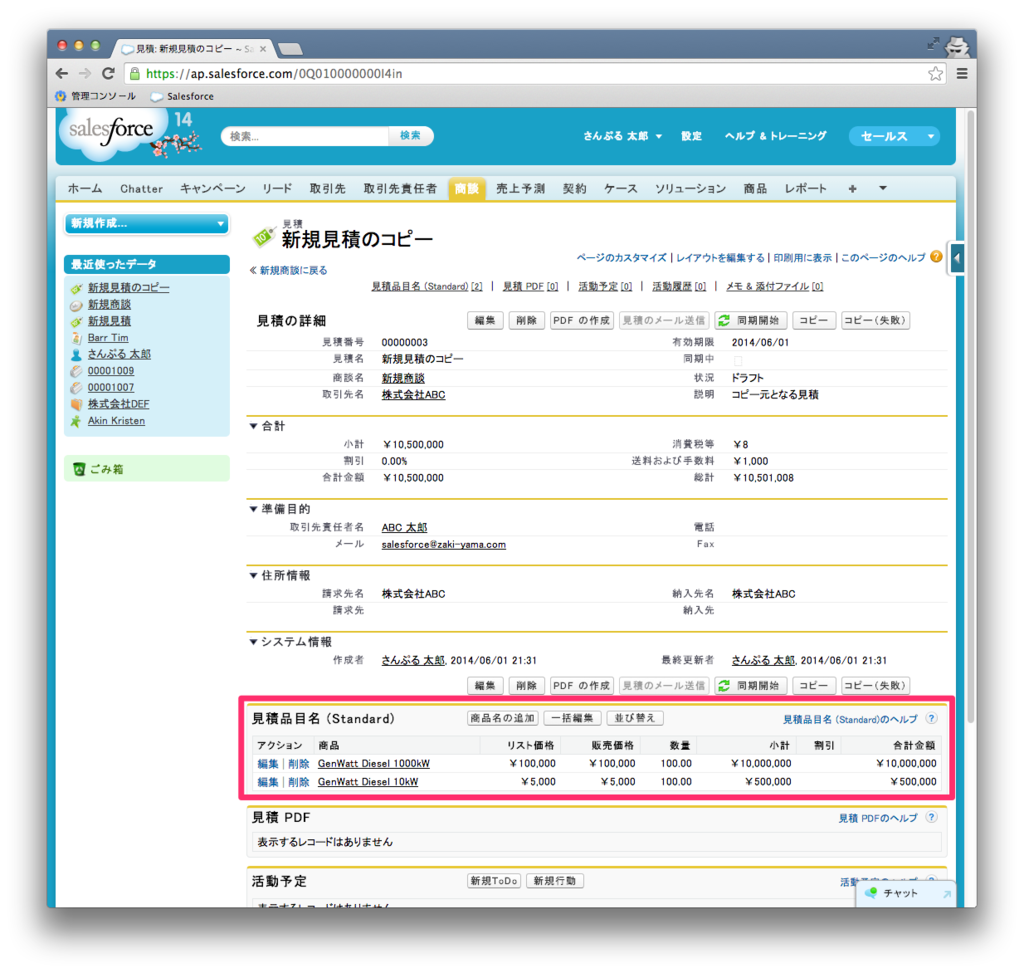Click top PDF の作成 button
Screen dimensions: 1024x973
[x=581, y=320]
